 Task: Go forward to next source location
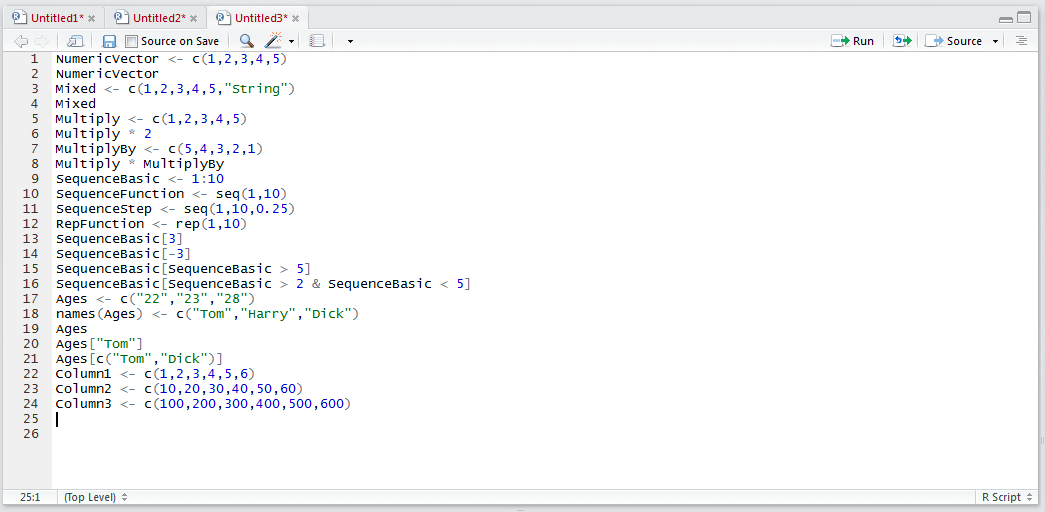42,41
